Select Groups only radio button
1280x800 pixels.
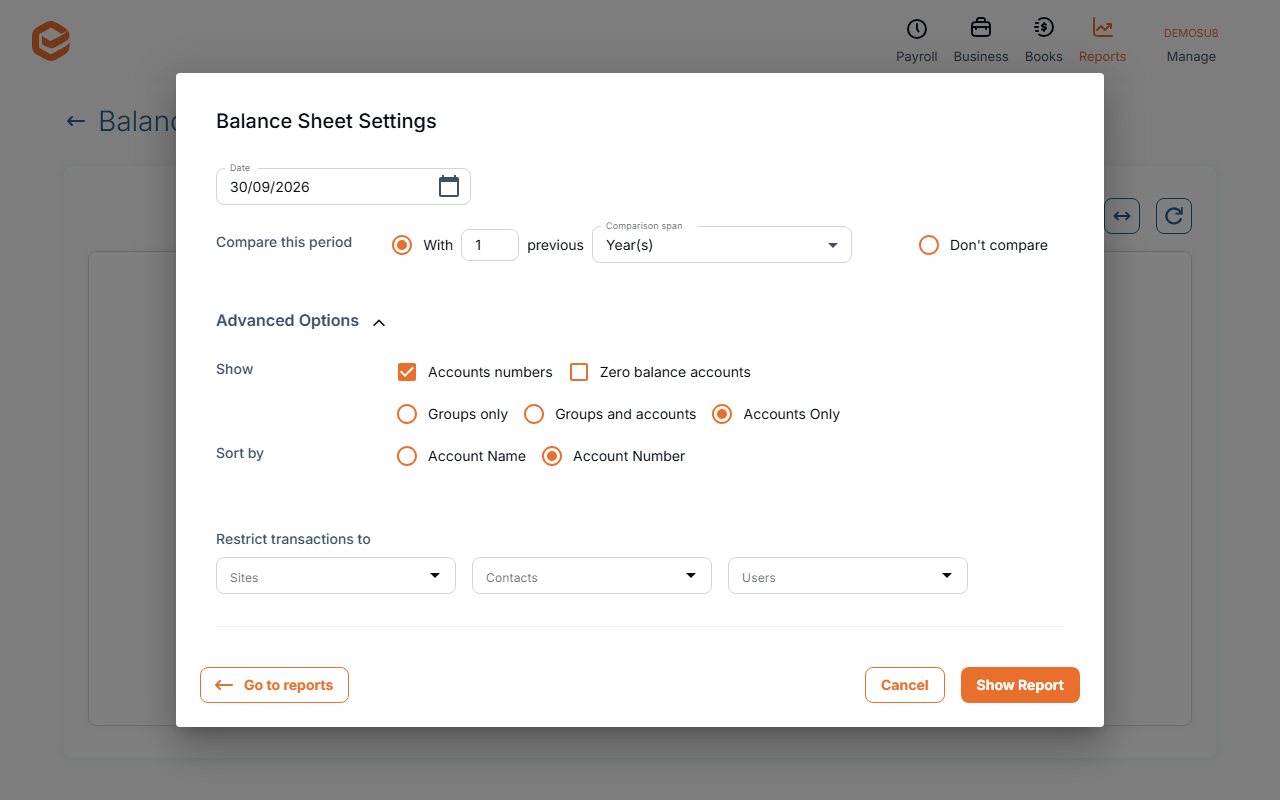point(407,414)
